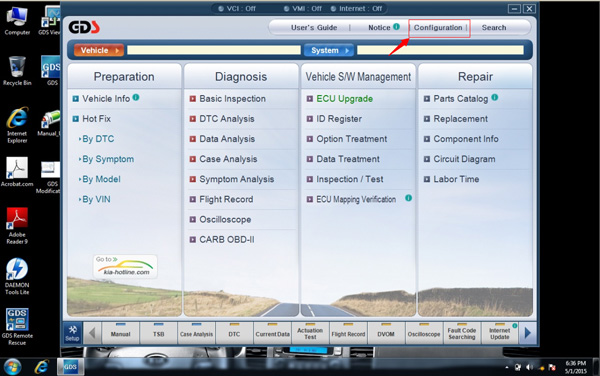Image resolution: width=600 pixels, height=376 pixels.
Task: Click the GDS logo
Action: 84,27
